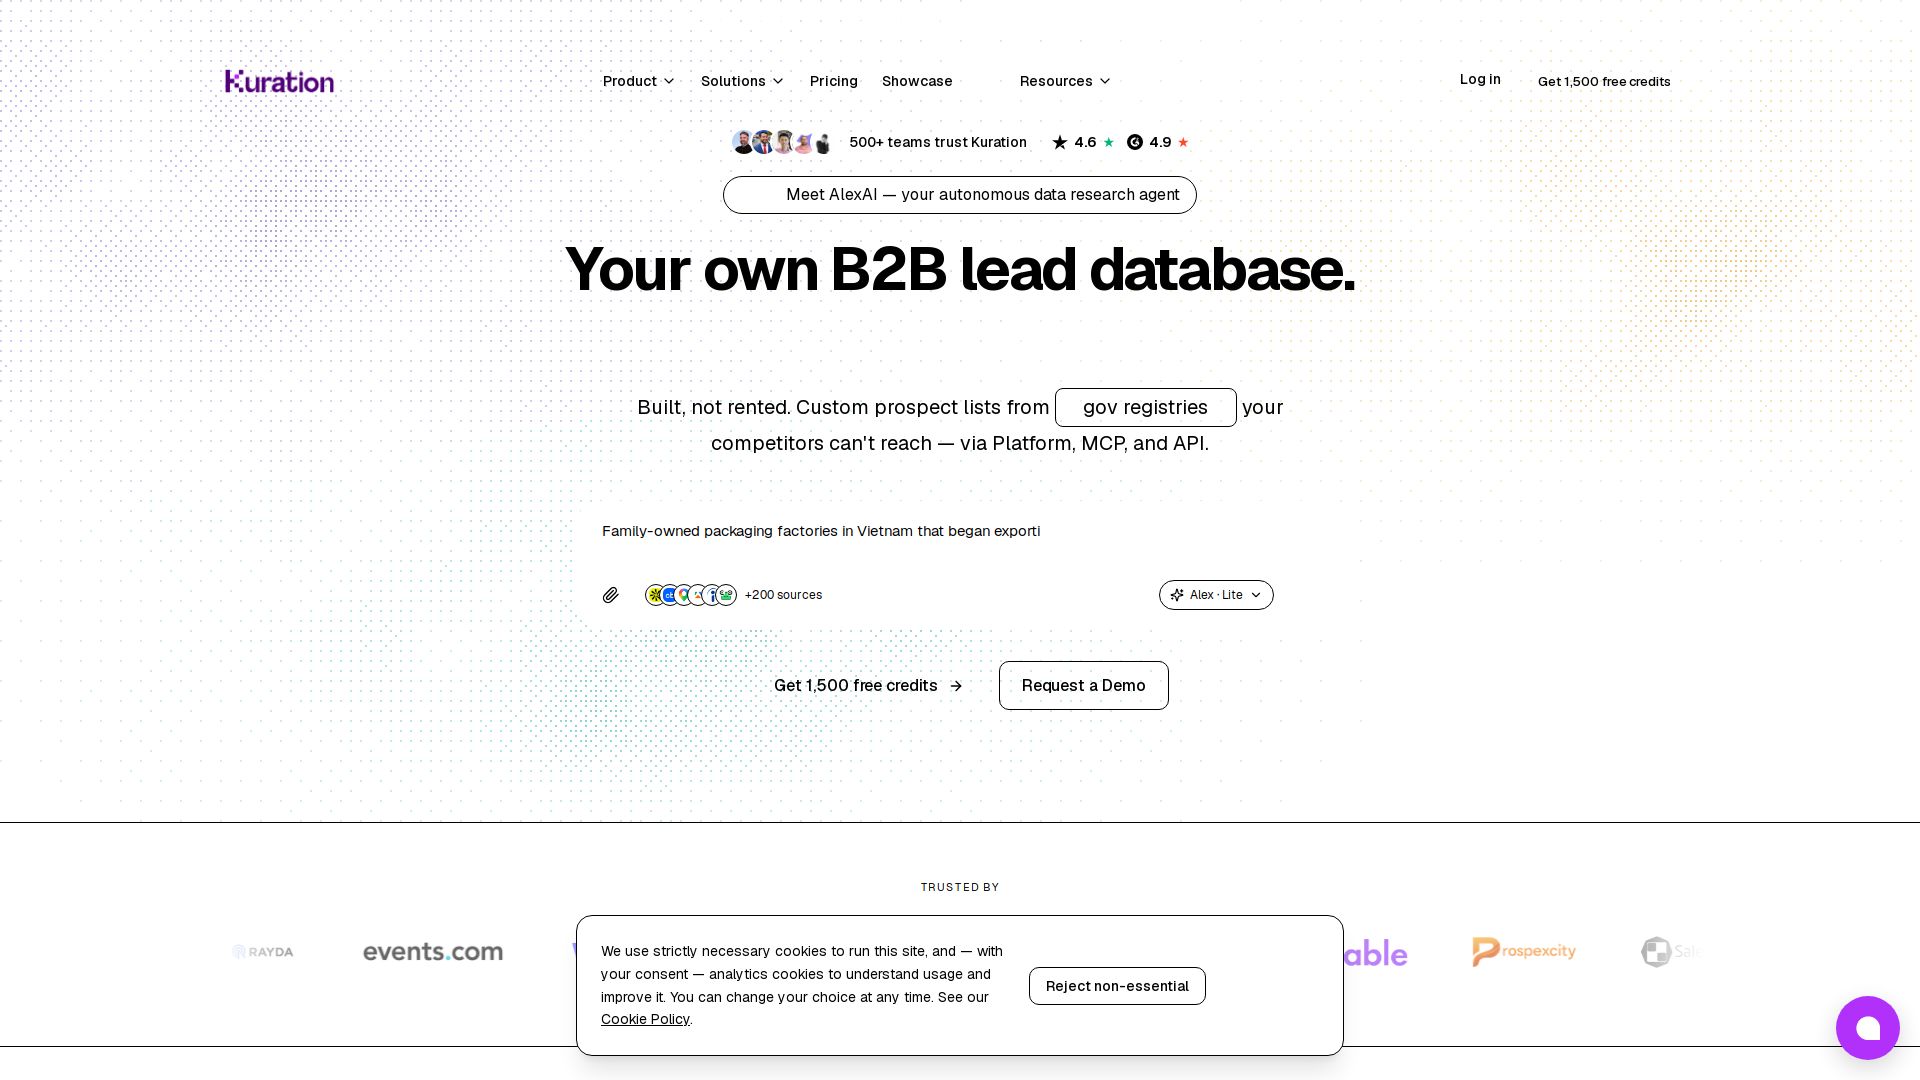
Task: Click the G2 logo next to 4.9
Action: [x=1135, y=142]
